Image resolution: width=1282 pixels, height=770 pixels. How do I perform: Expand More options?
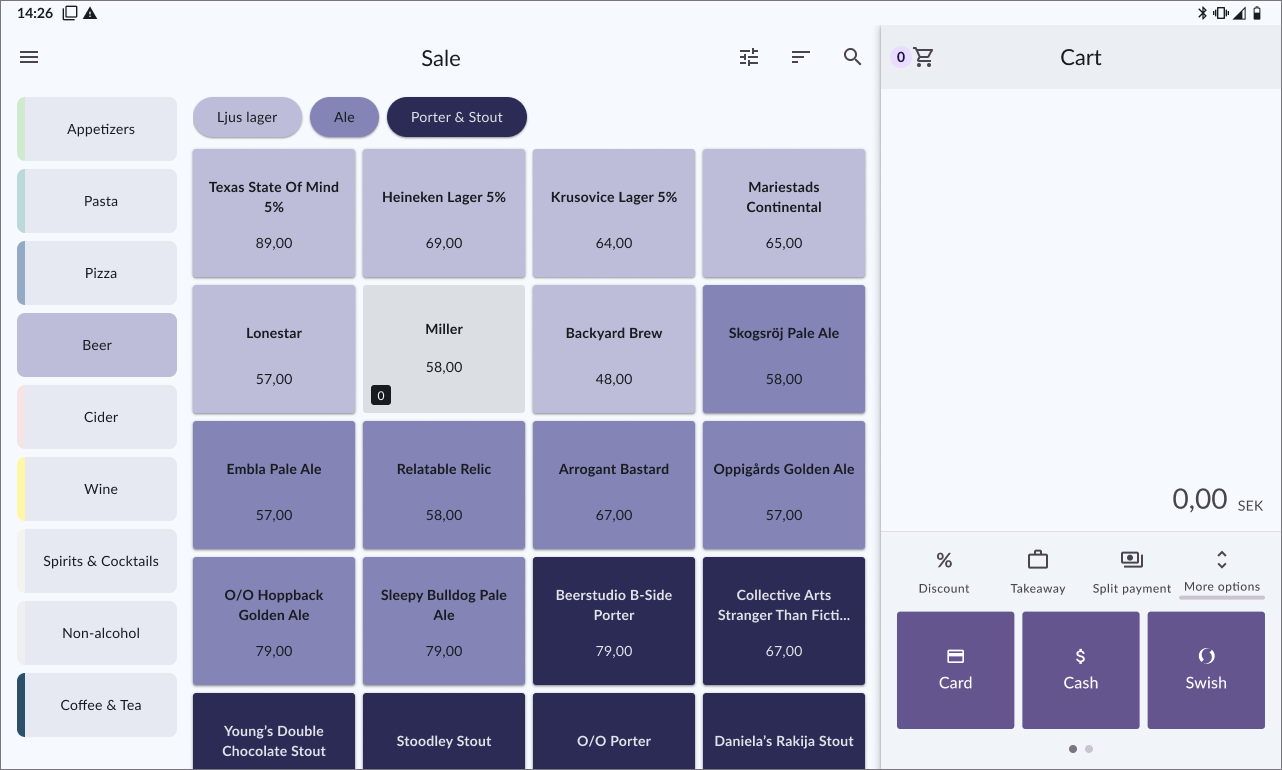pyautogui.click(x=1222, y=572)
